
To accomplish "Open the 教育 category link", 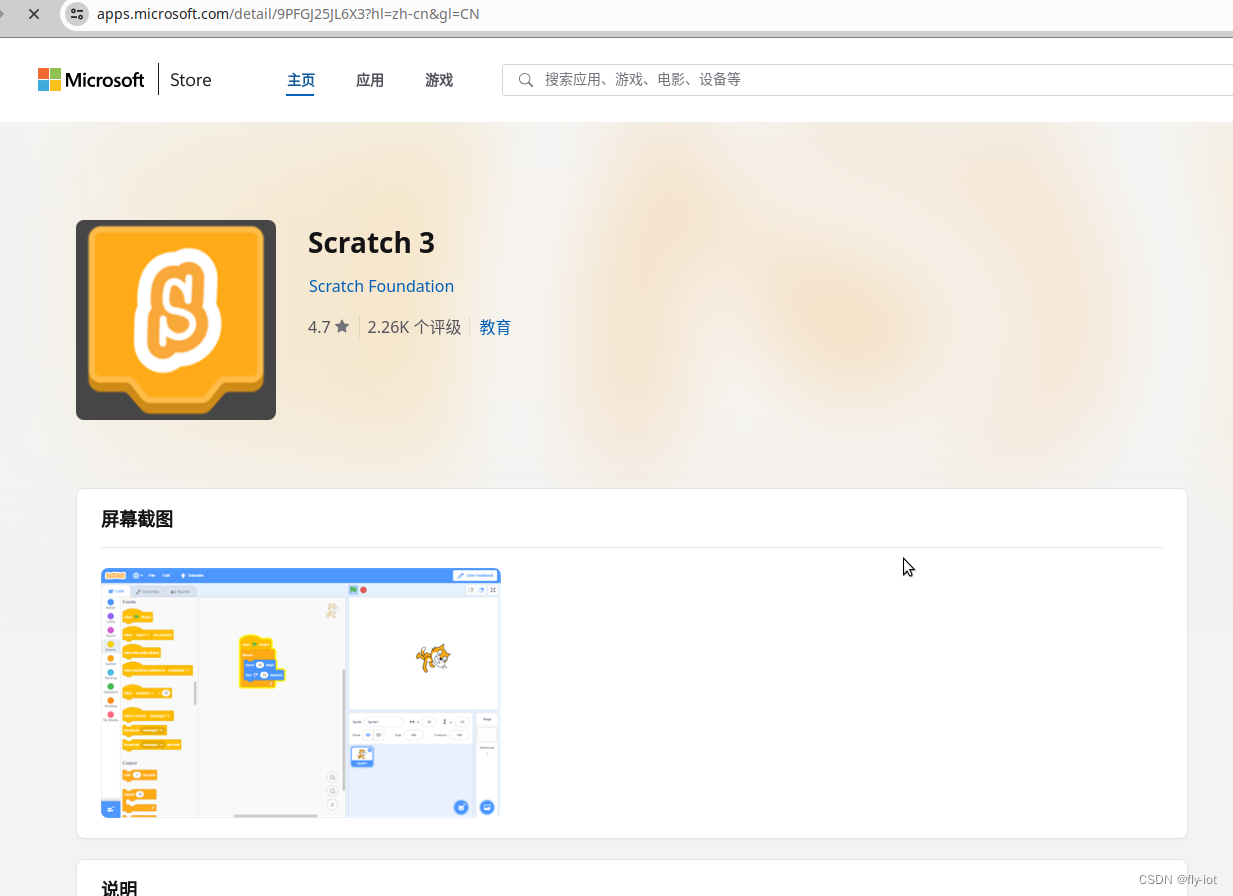I will [x=495, y=327].
